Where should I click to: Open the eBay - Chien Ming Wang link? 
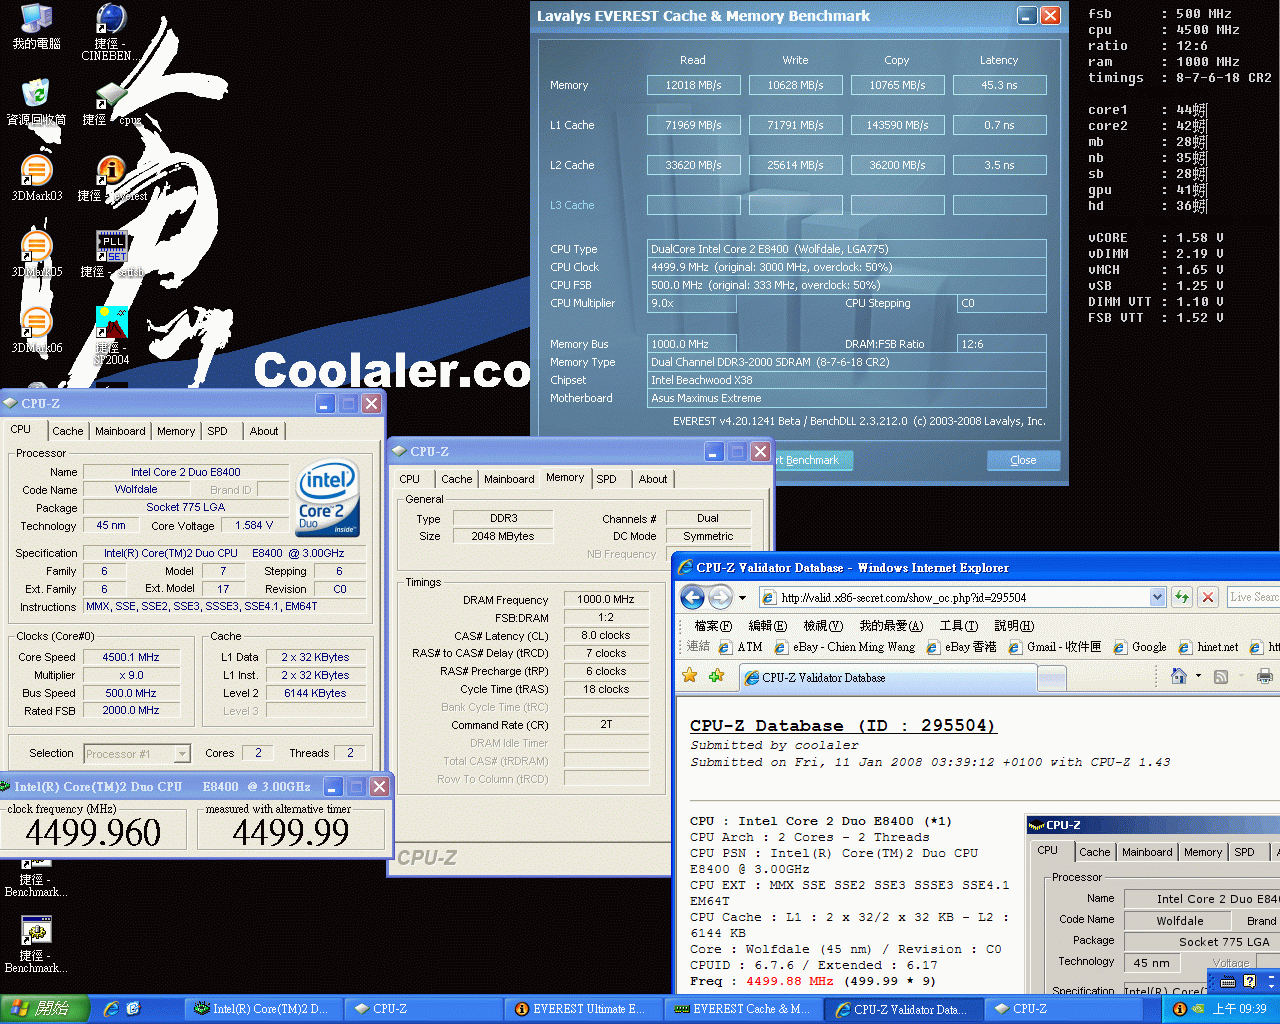pos(845,647)
